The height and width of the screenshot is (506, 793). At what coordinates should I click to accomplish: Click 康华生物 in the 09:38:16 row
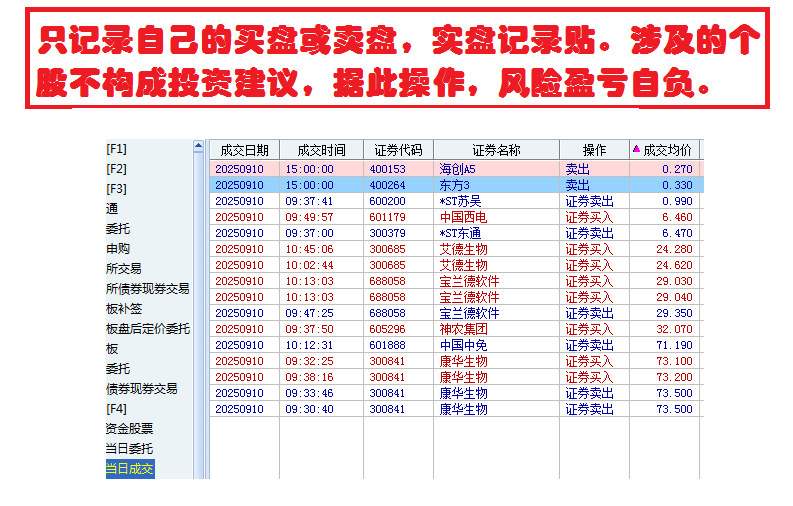463,377
